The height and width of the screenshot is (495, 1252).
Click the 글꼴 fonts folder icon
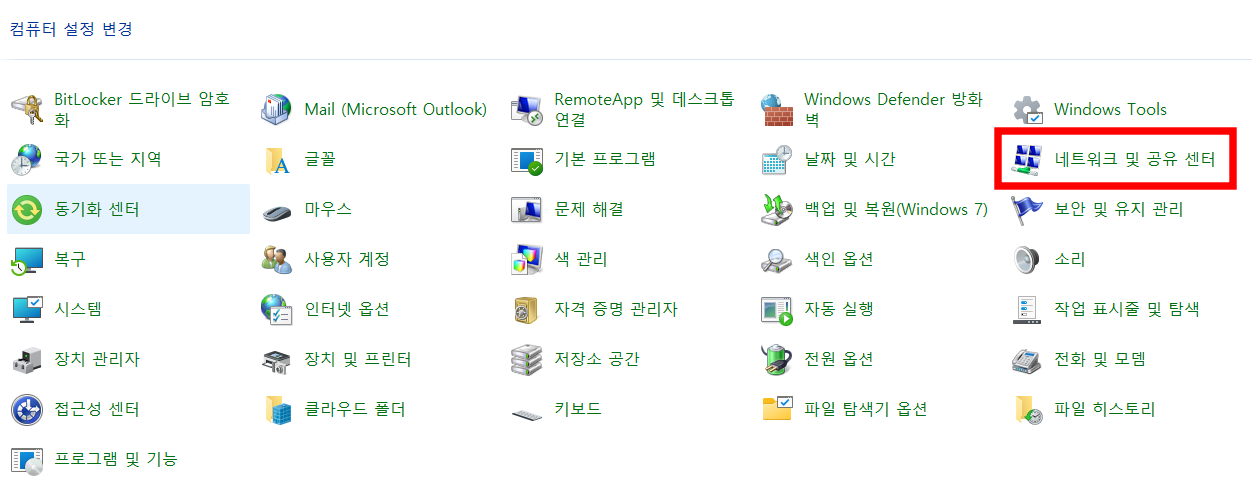277,159
